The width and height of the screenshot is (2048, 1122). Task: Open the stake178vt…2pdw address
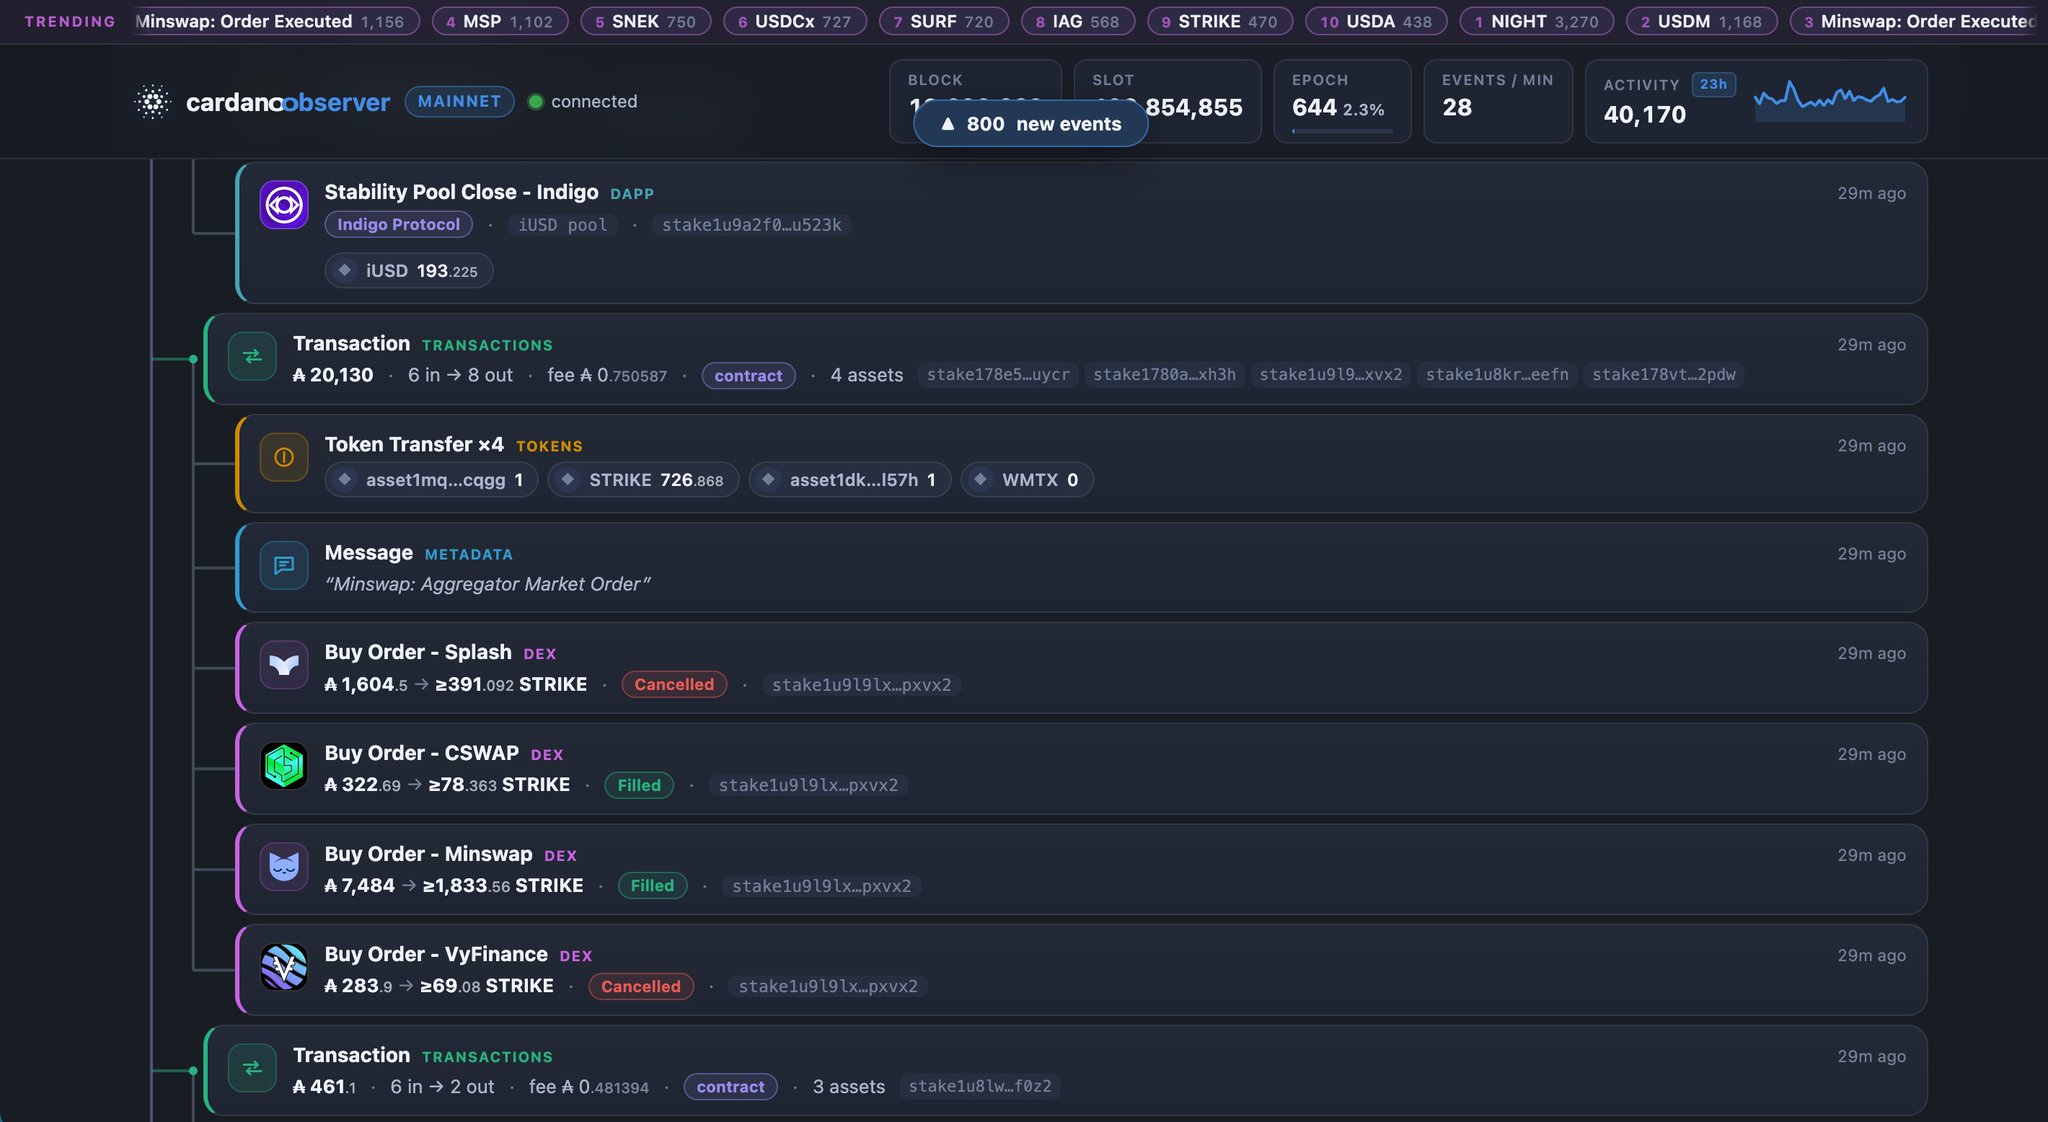pyautogui.click(x=1664, y=375)
